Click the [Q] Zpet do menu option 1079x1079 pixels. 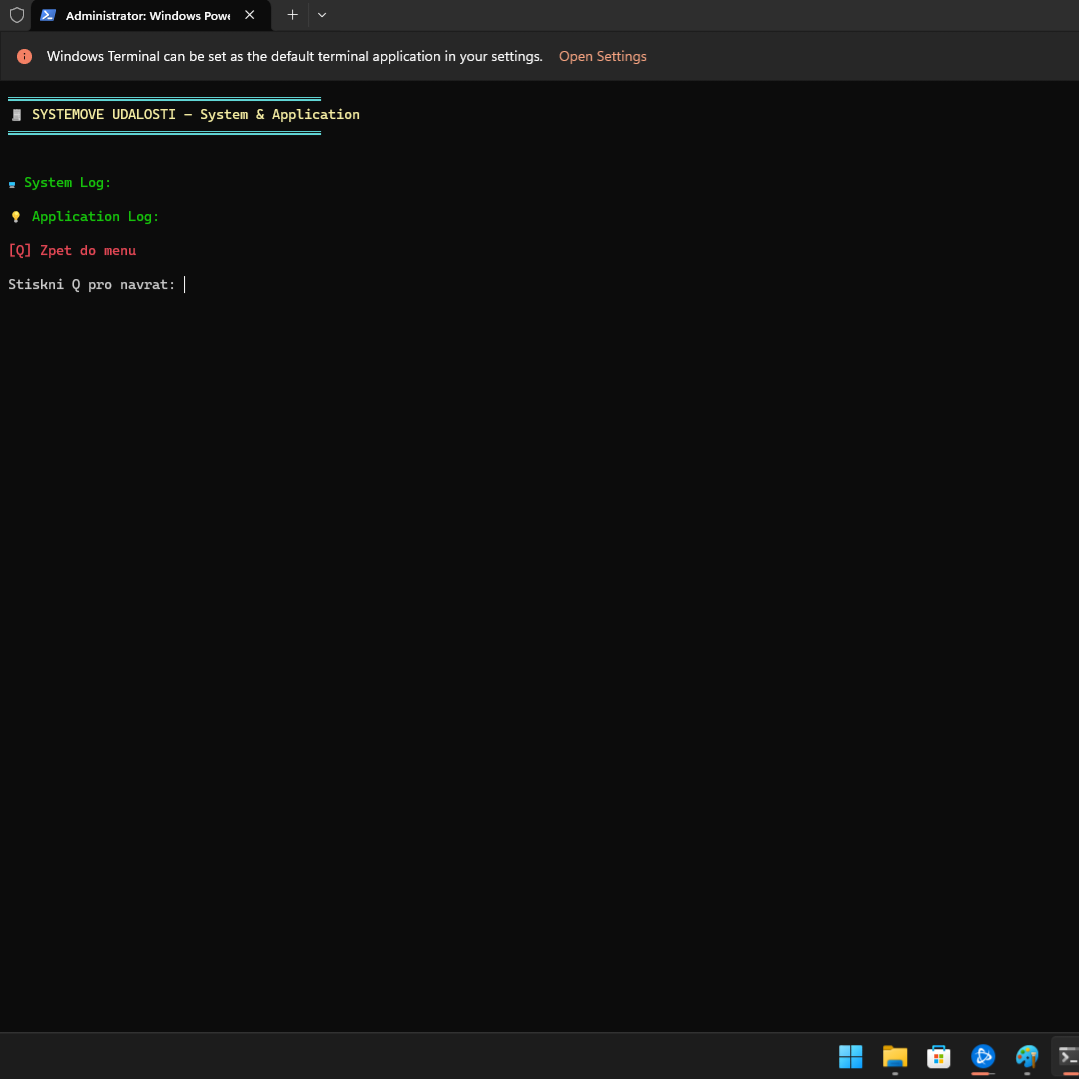pyautogui.click(x=72, y=251)
